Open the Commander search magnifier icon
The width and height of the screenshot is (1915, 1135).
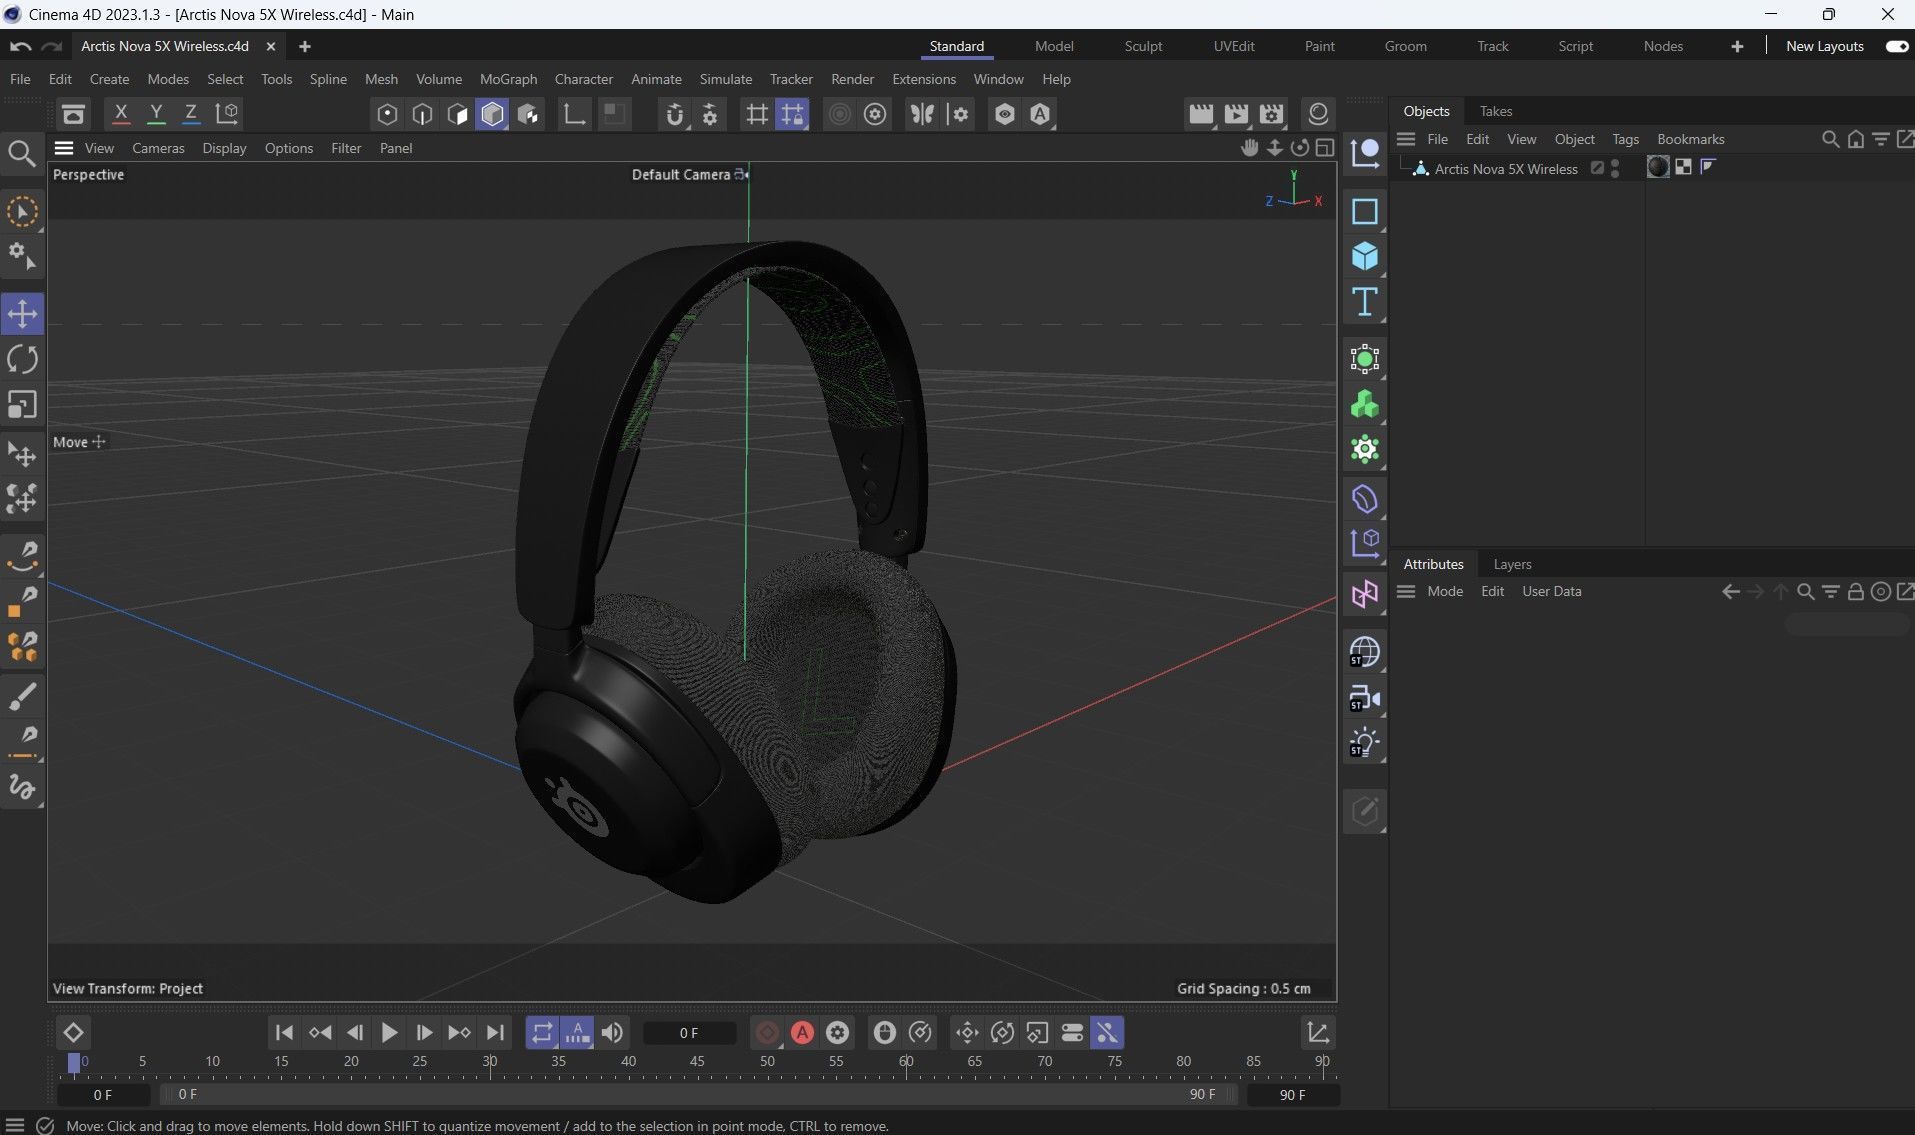click(21, 153)
